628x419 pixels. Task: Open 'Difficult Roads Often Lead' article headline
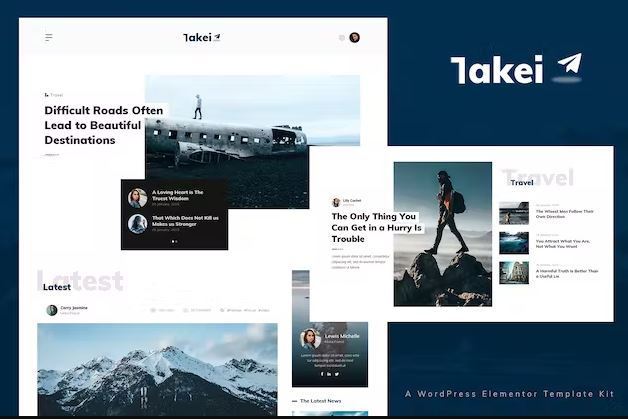click(103, 125)
